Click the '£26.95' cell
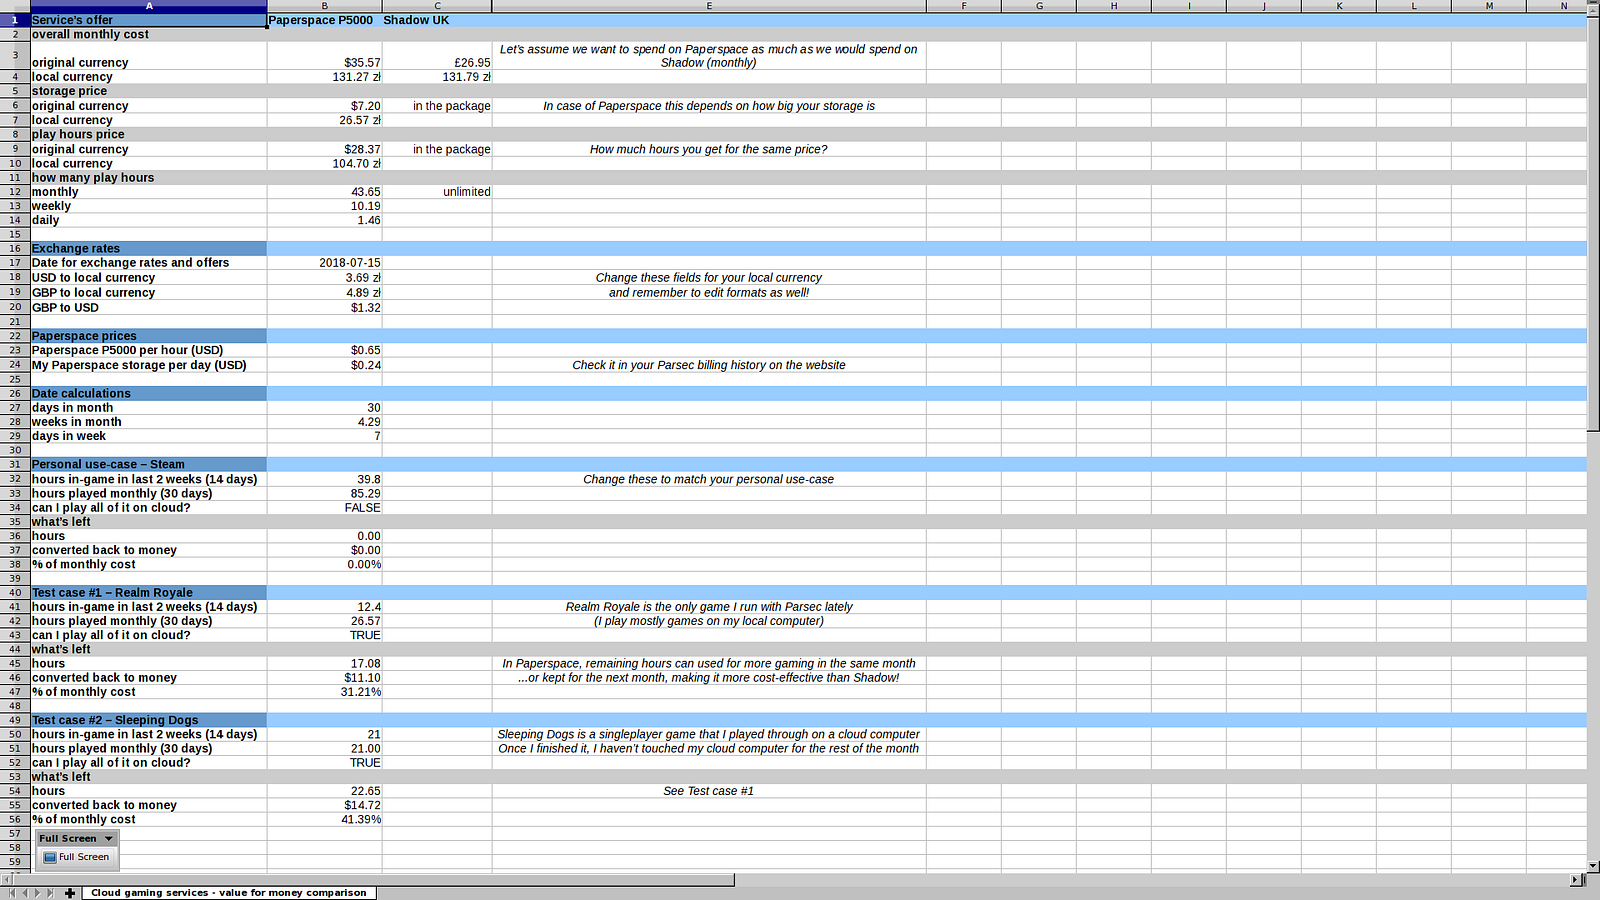1600x900 pixels. click(x=437, y=56)
